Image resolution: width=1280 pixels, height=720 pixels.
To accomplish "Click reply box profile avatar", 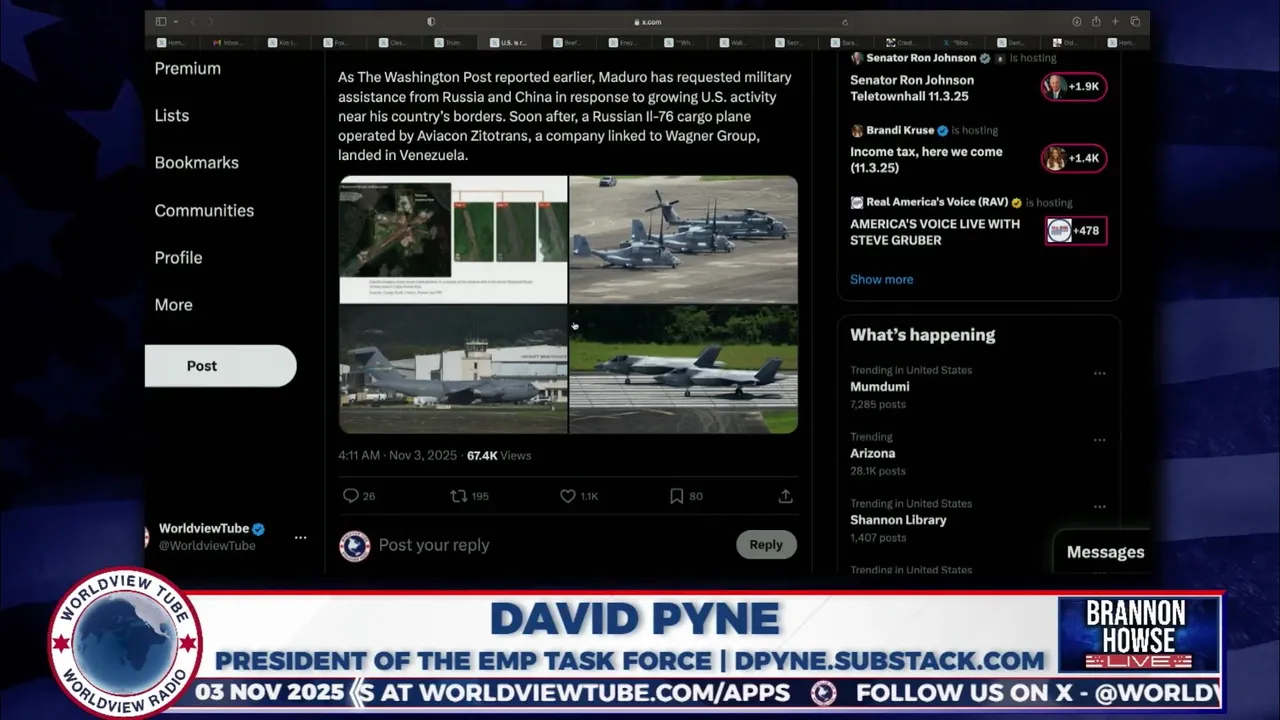I will (x=355, y=545).
